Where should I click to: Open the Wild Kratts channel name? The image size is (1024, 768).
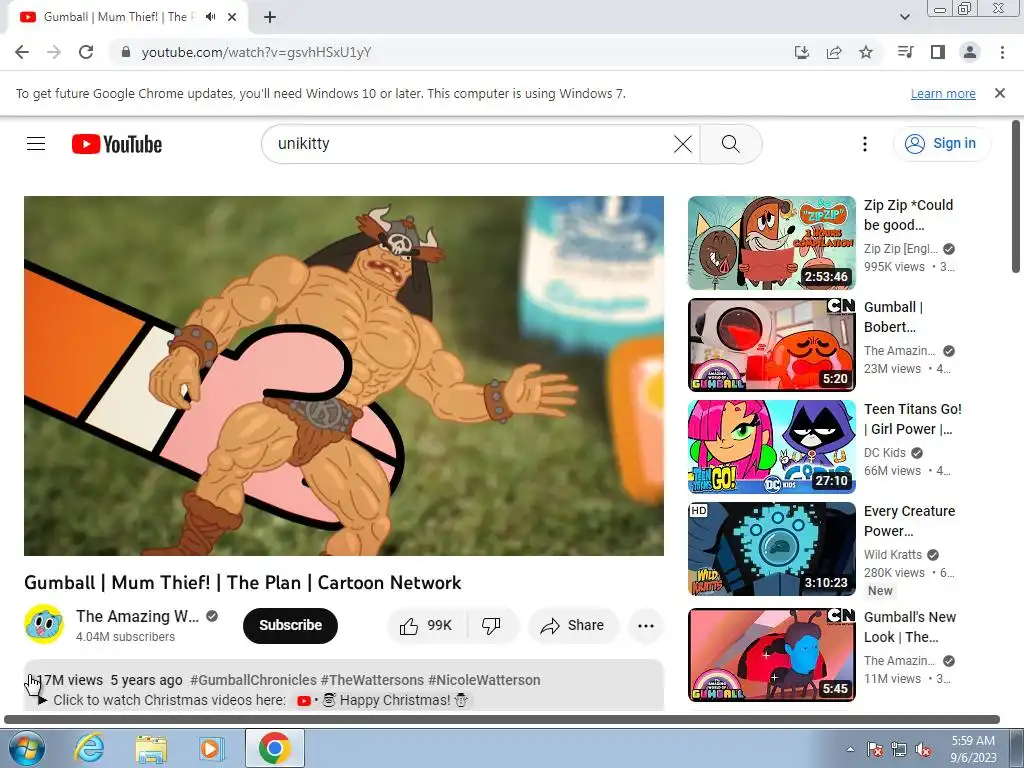[x=893, y=554]
